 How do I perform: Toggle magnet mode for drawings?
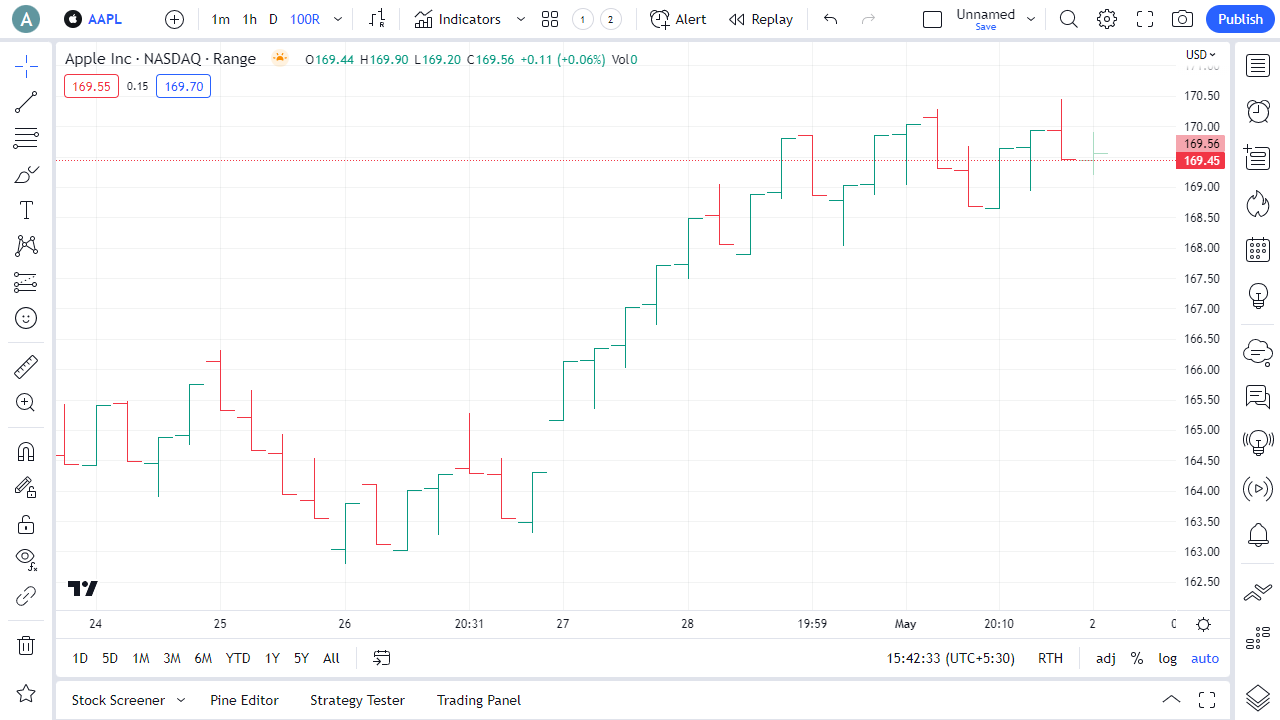[x=26, y=452]
